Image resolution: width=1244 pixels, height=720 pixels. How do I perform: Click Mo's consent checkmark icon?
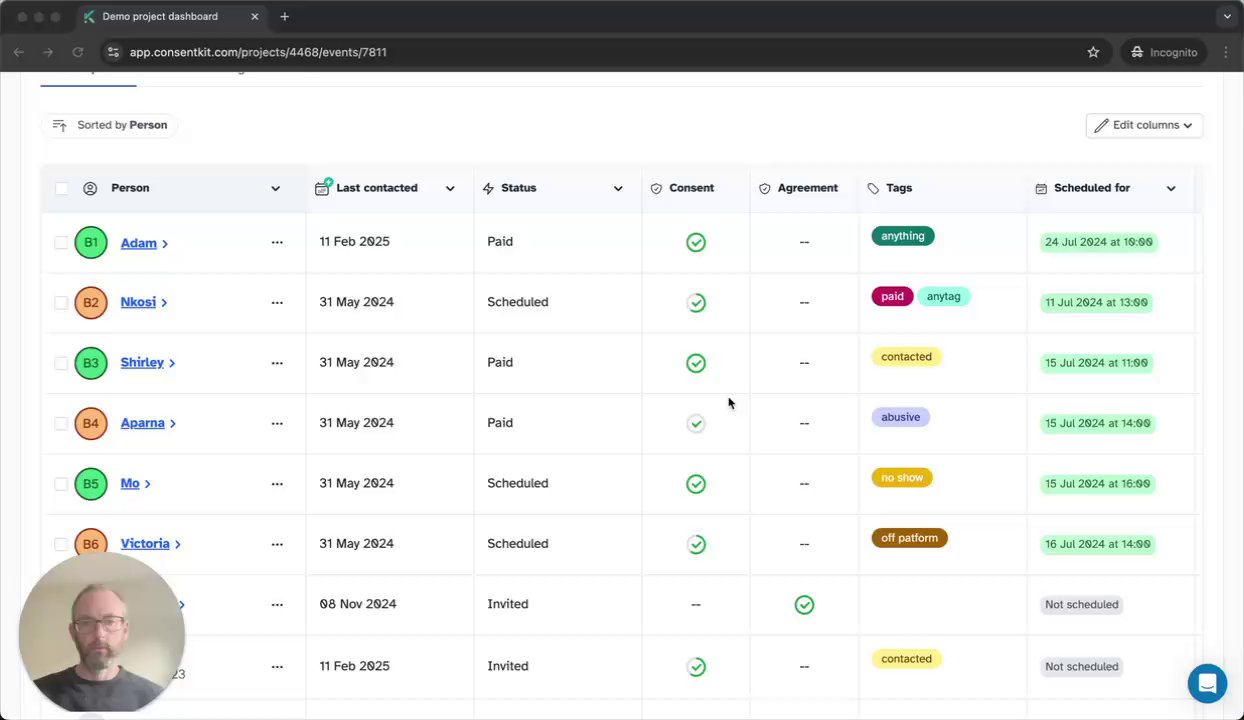click(x=696, y=484)
